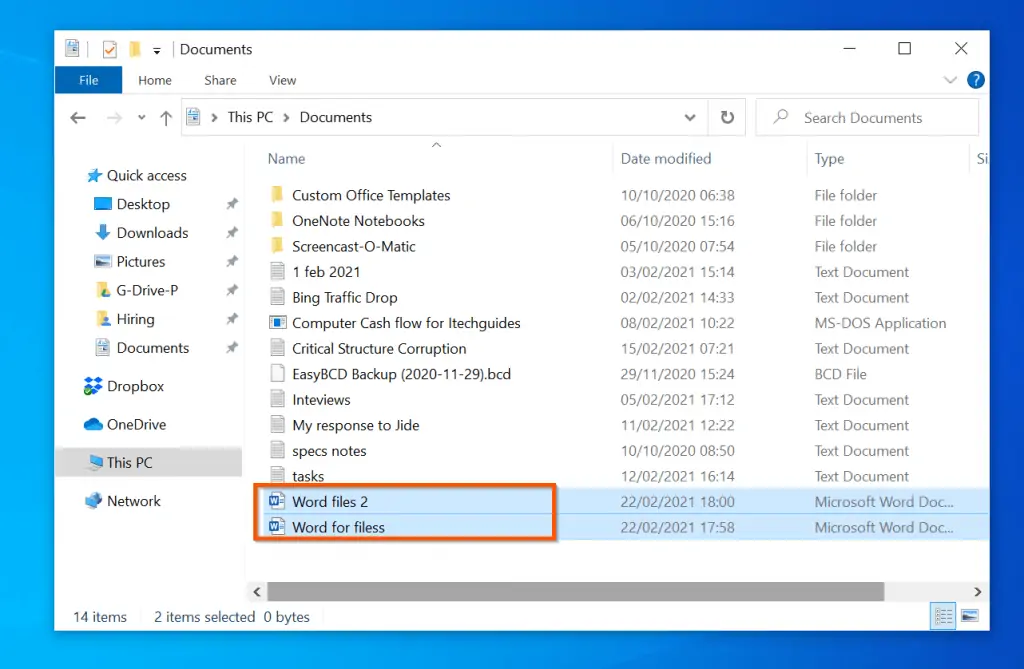This screenshot has height=669, width=1024.
Task: Go forward using the forward arrow
Action: pos(114,118)
